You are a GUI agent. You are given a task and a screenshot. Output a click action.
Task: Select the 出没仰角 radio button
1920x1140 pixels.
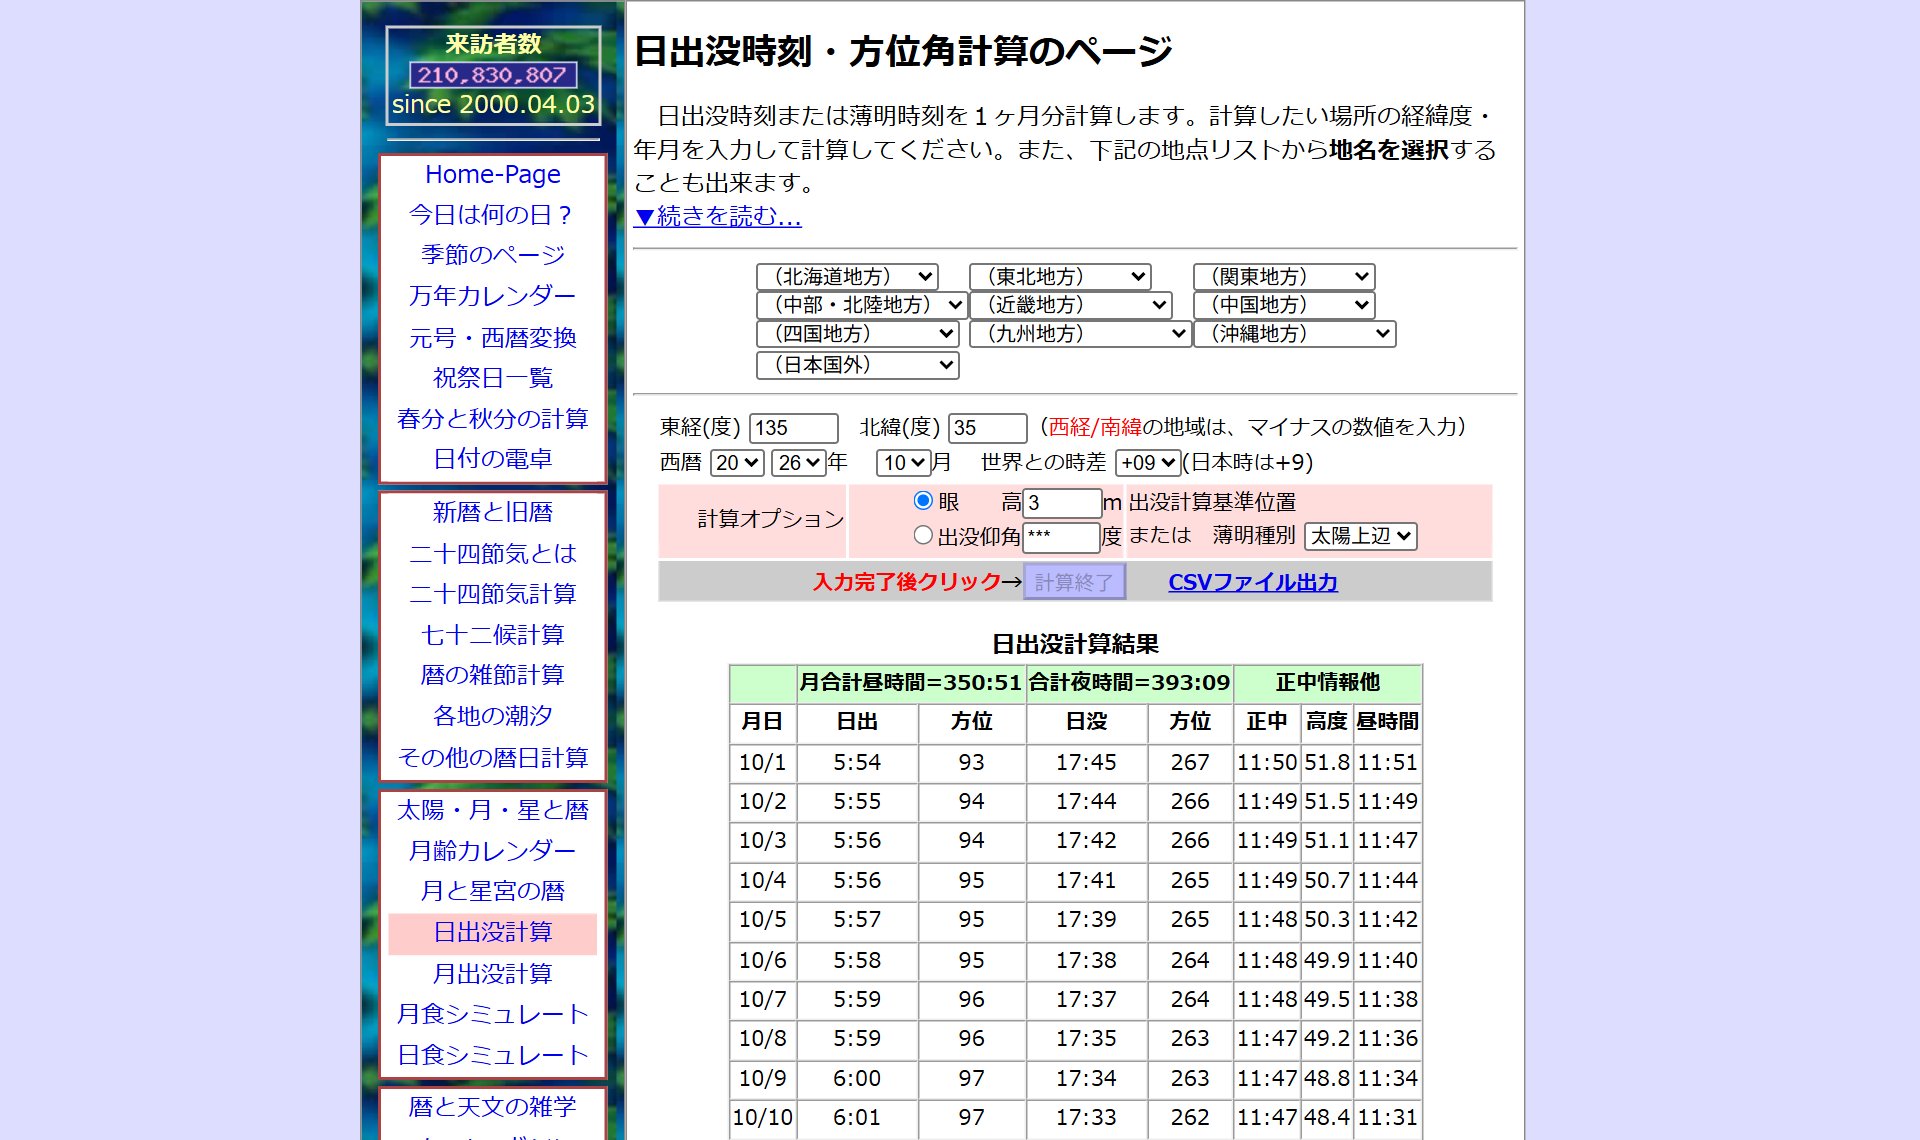pyautogui.click(x=923, y=535)
